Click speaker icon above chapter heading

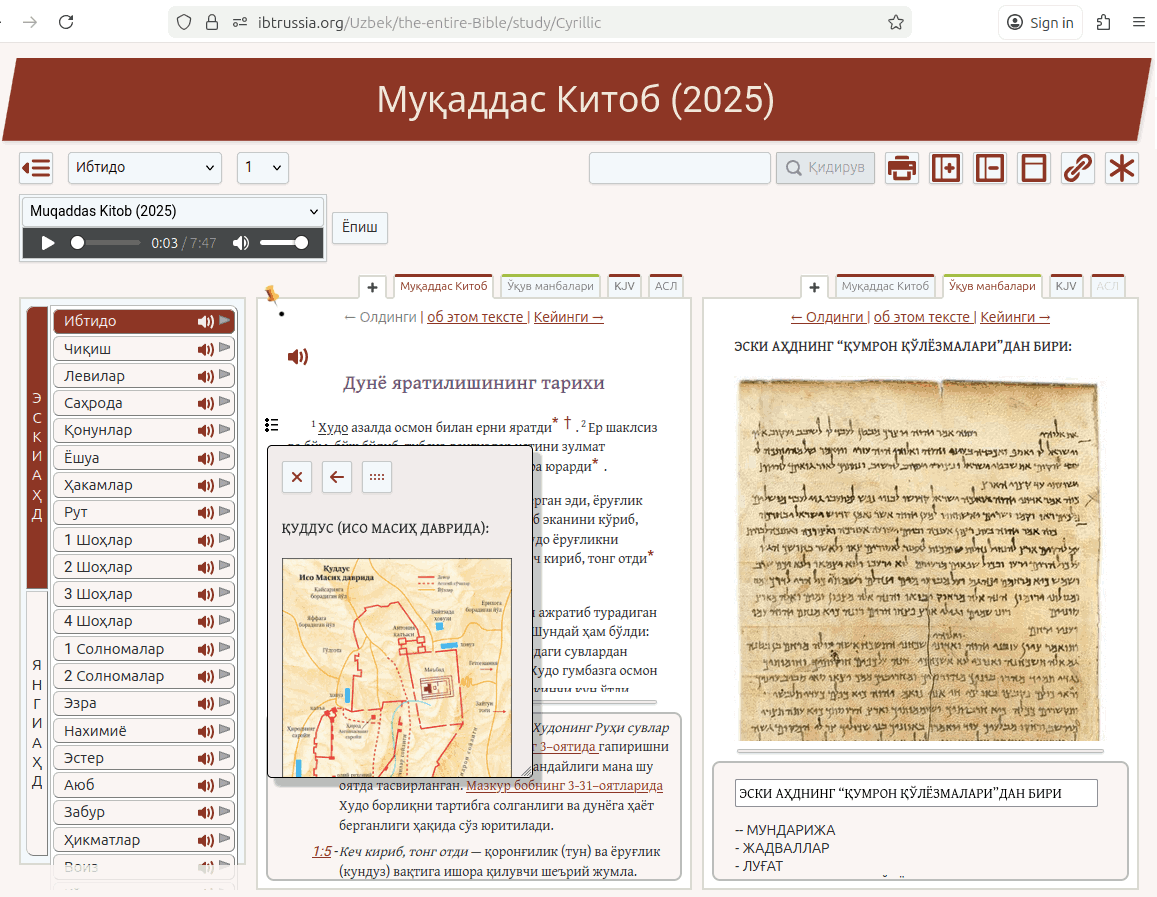(x=297, y=357)
